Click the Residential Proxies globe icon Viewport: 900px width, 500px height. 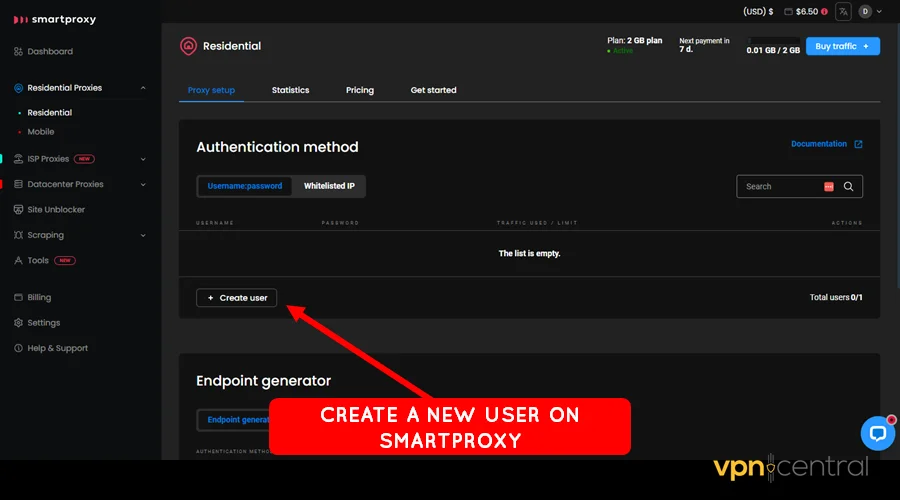(x=18, y=88)
